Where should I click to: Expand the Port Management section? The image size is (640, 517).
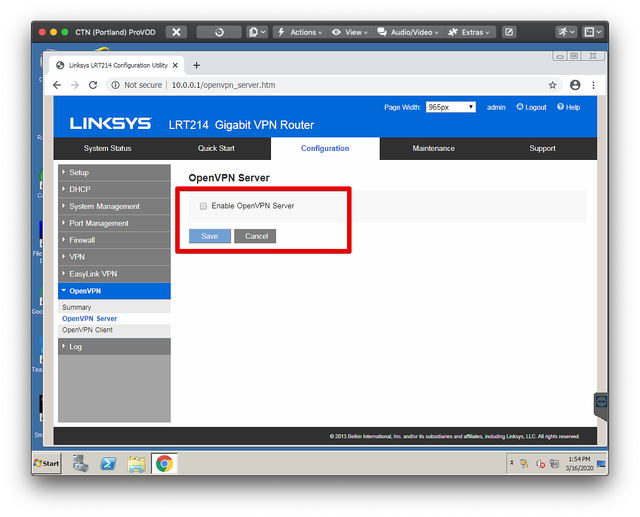click(x=114, y=223)
